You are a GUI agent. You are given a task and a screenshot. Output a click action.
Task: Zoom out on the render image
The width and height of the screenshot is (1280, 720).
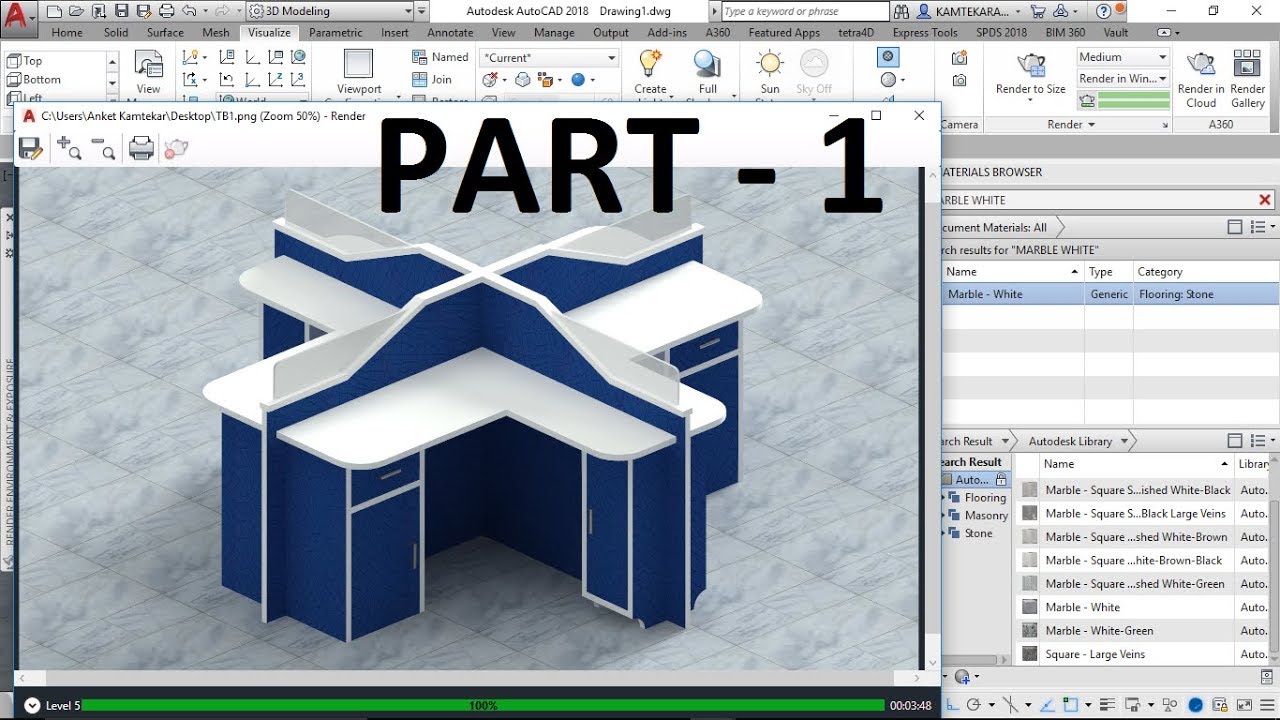point(103,148)
